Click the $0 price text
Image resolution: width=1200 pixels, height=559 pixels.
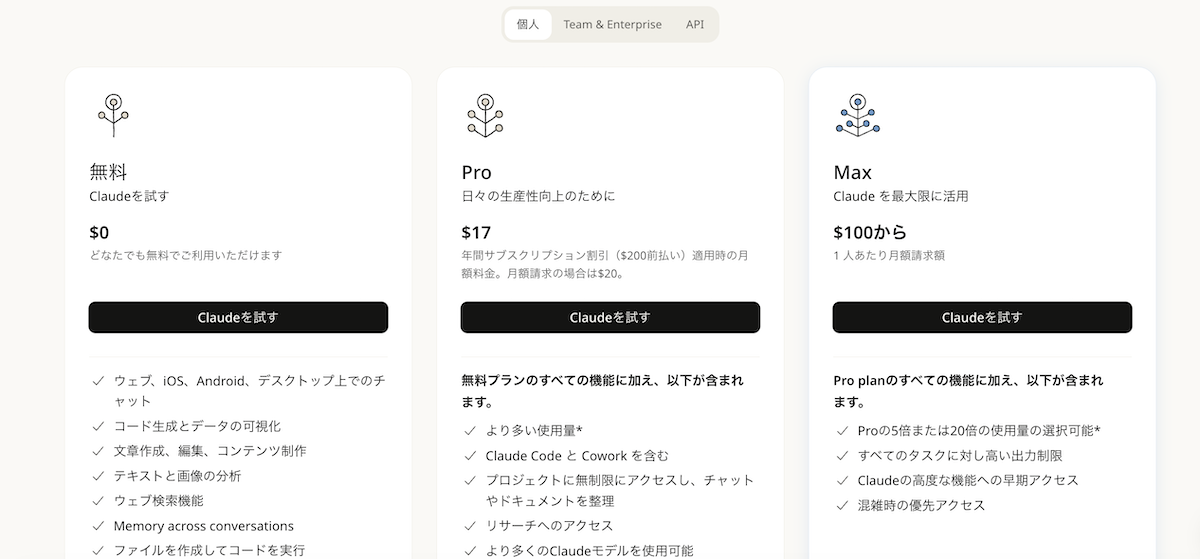(99, 233)
